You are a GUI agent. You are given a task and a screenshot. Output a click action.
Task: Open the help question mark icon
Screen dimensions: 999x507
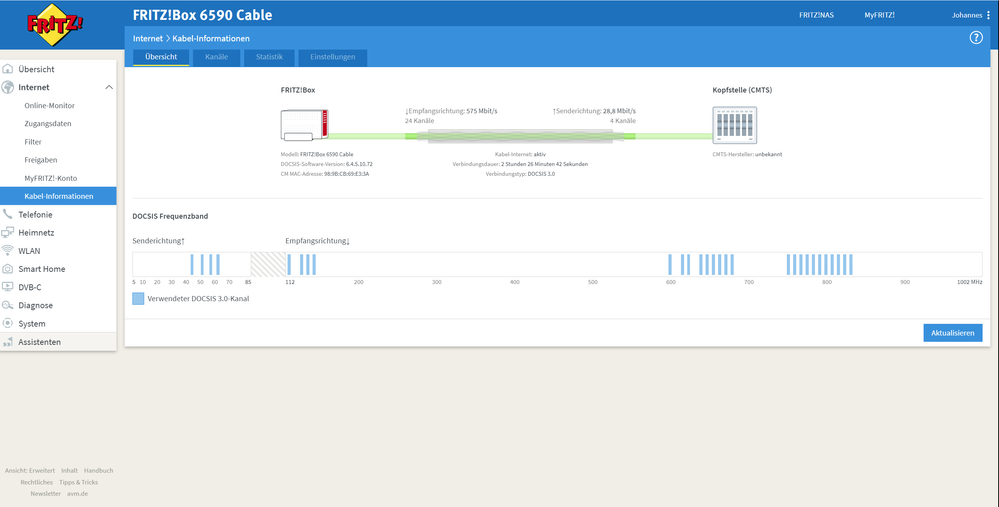(x=975, y=38)
